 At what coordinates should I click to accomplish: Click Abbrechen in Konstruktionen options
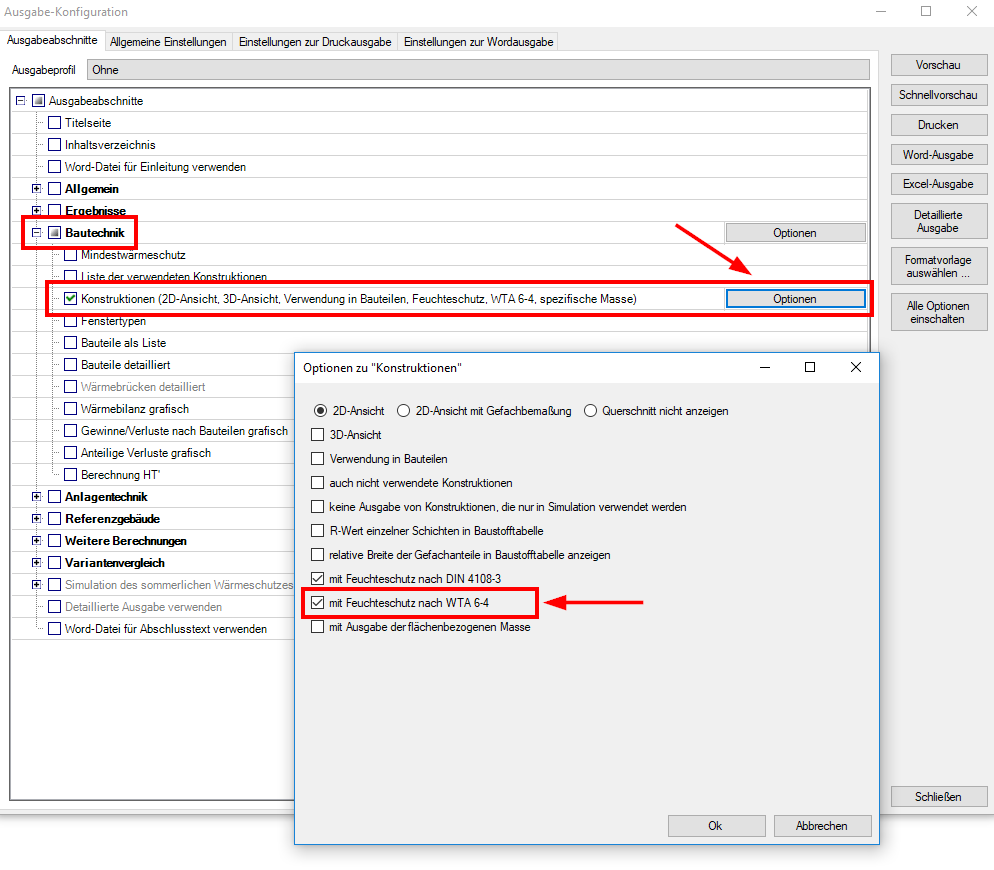(822, 826)
